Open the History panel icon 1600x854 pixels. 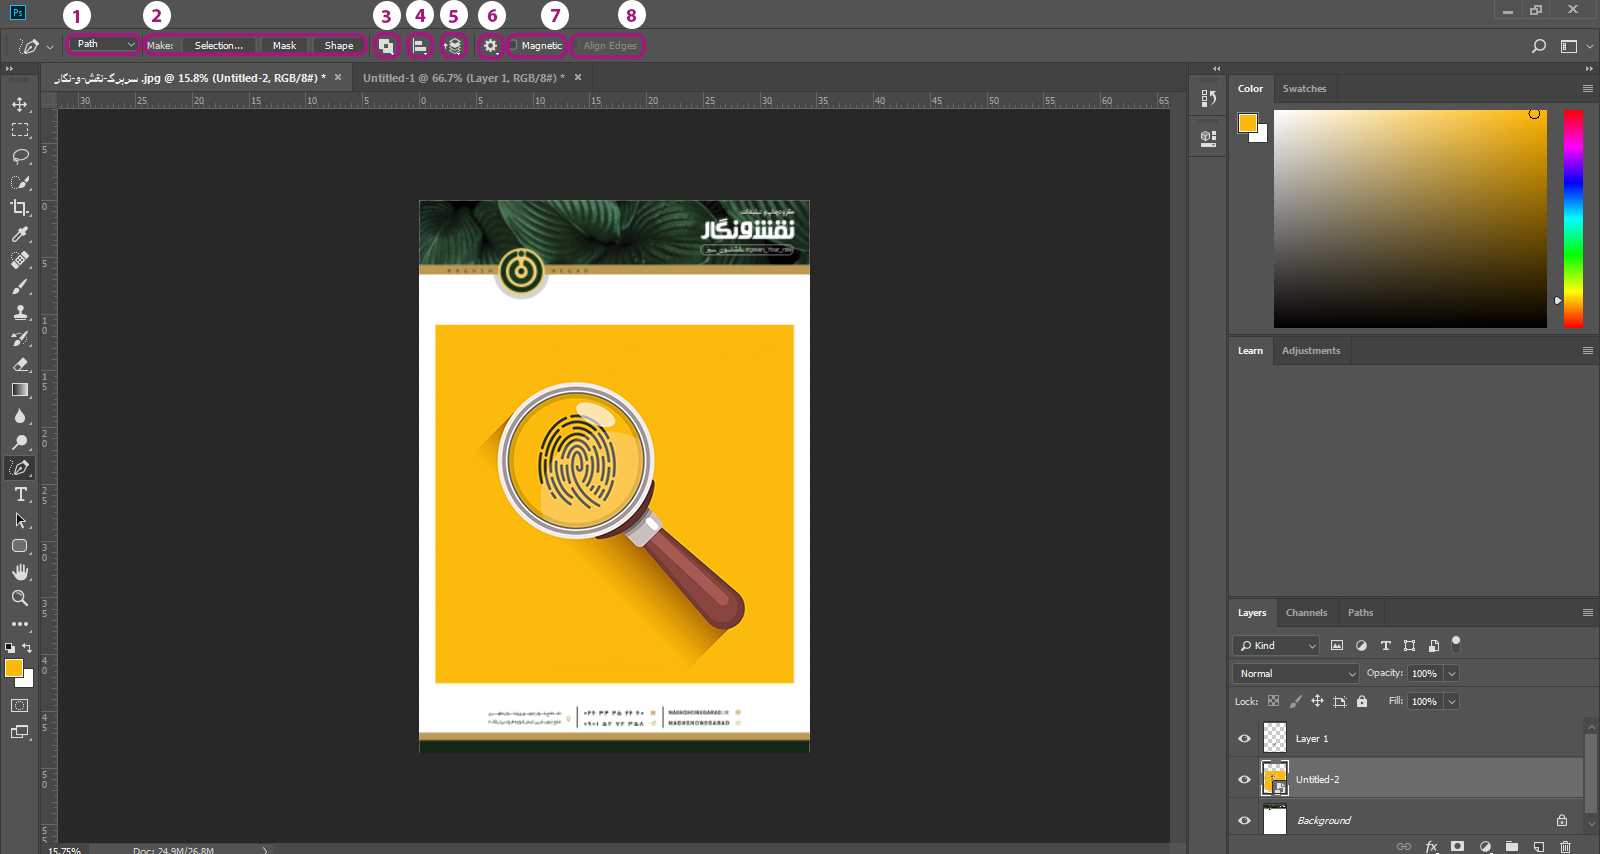pyautogui.click(x=1209, y=98)
